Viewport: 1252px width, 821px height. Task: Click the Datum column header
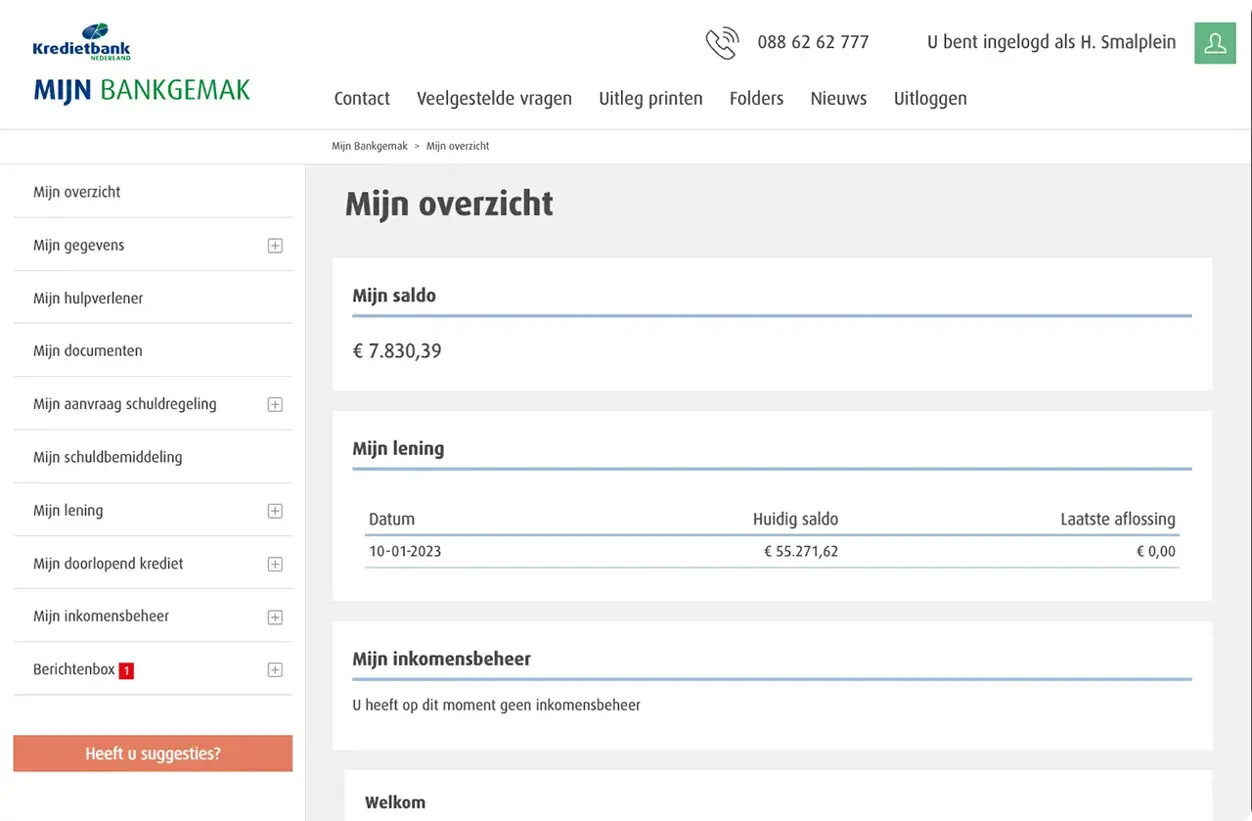tap(392, 519)
